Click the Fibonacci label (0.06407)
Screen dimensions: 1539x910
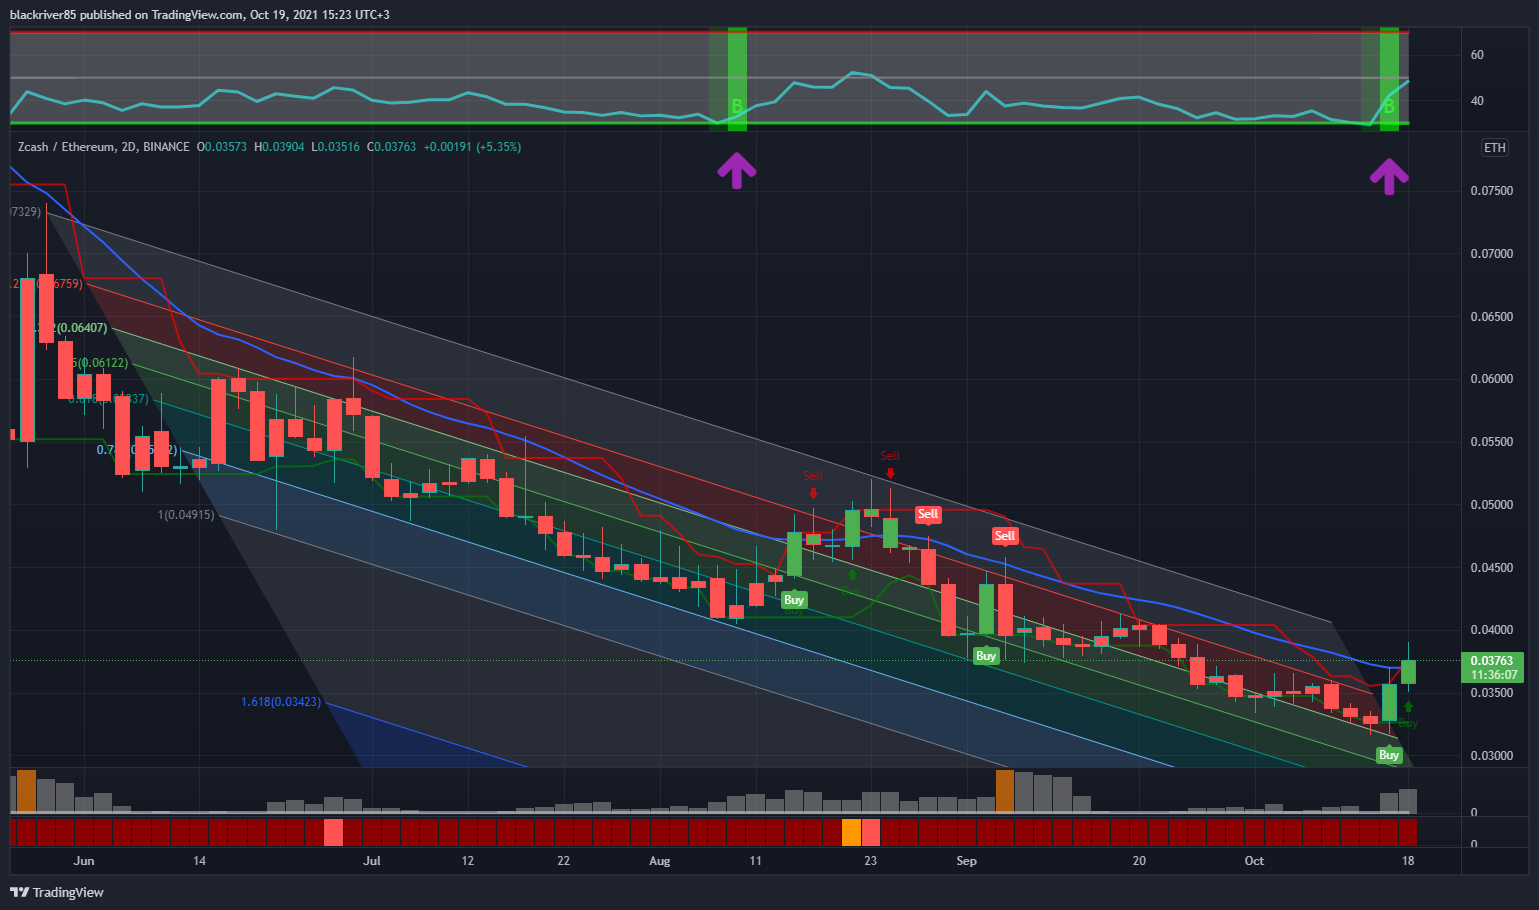pos(82,328)
